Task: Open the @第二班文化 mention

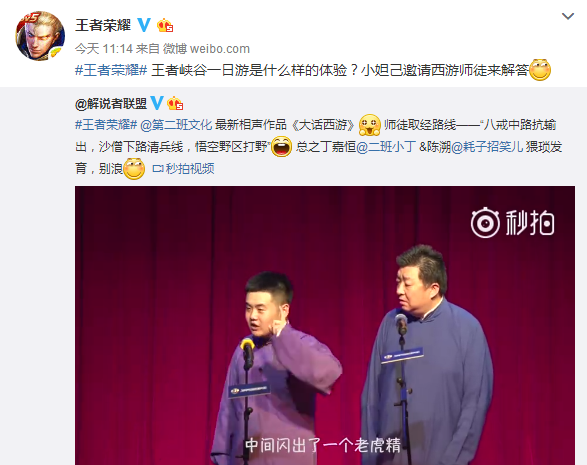Action: tap(176, 125)
